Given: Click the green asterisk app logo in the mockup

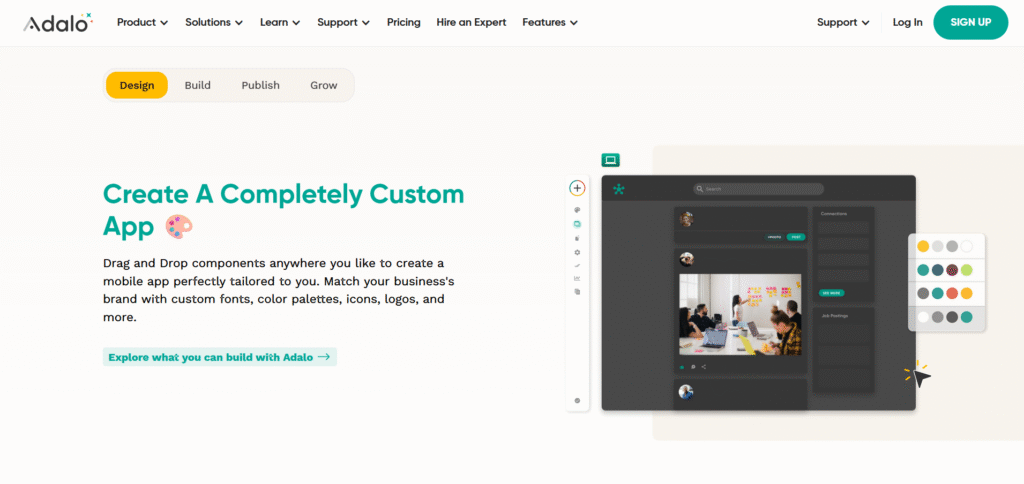Looking at the screenshot, I should tap(619, 189).
